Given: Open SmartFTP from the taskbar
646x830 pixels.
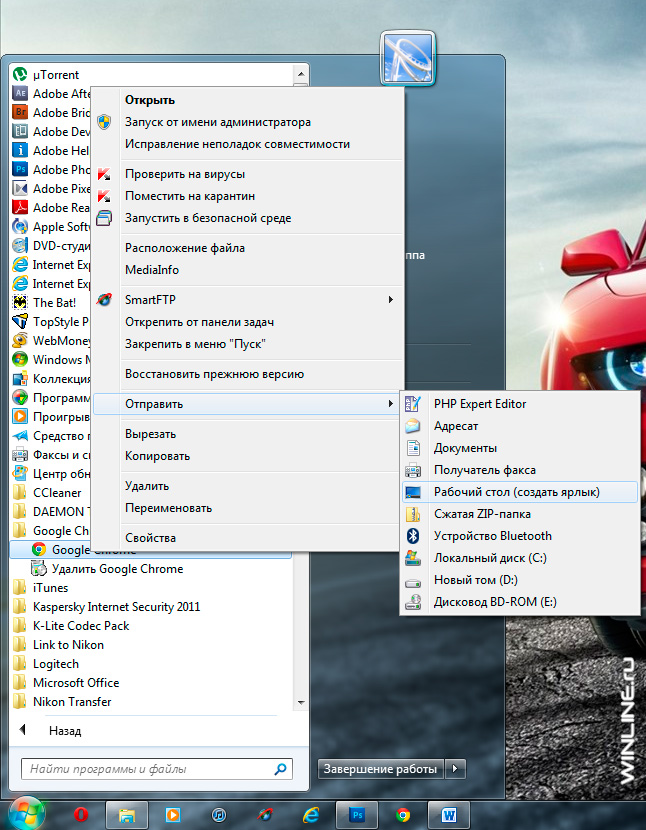Looking at the screenshot, I should click(265, 814).
